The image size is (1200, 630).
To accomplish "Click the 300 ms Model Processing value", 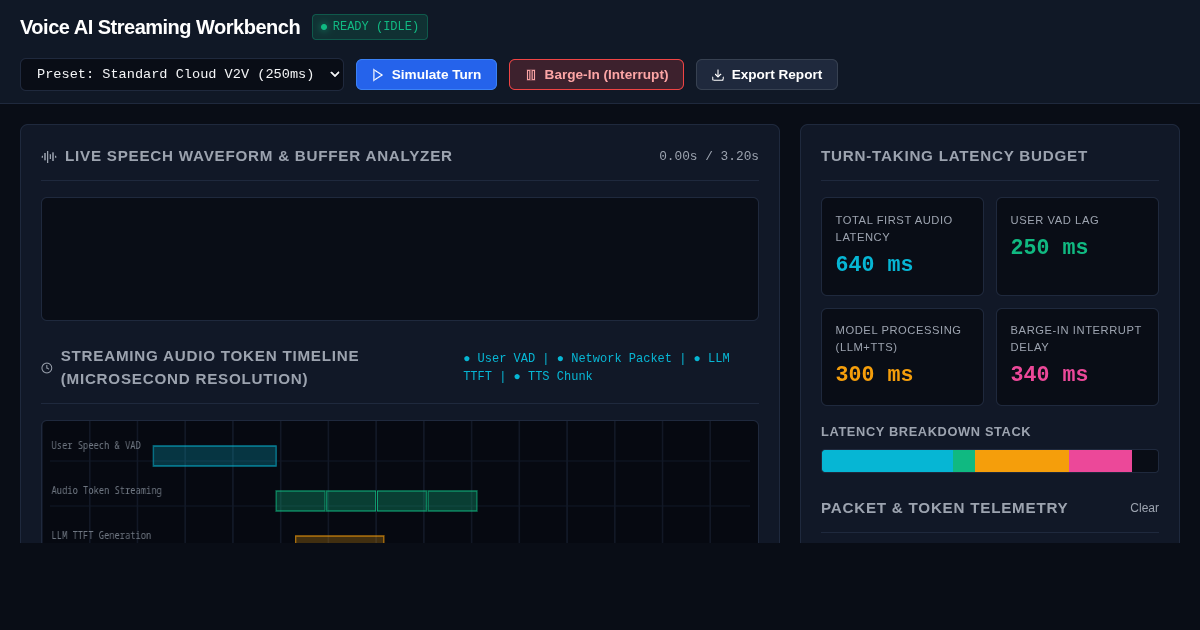I will point(874,375).
